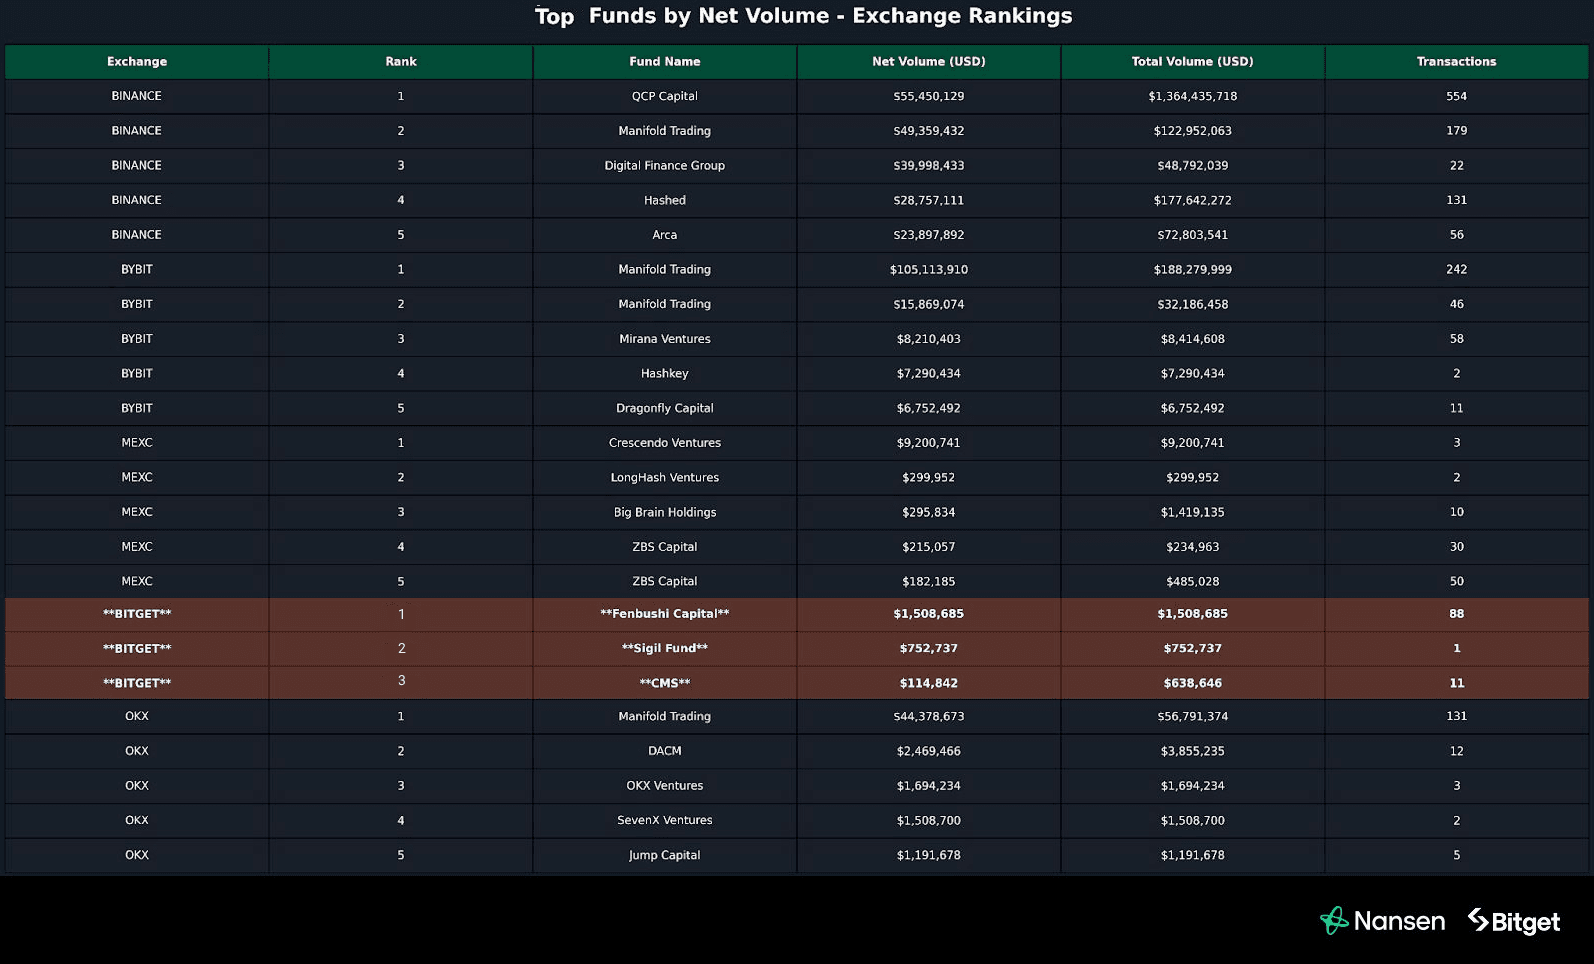The height and width of the screenshot is (964, 1594).
Task: Click the Total Volume (USD) header
Action: point(1192,62)
